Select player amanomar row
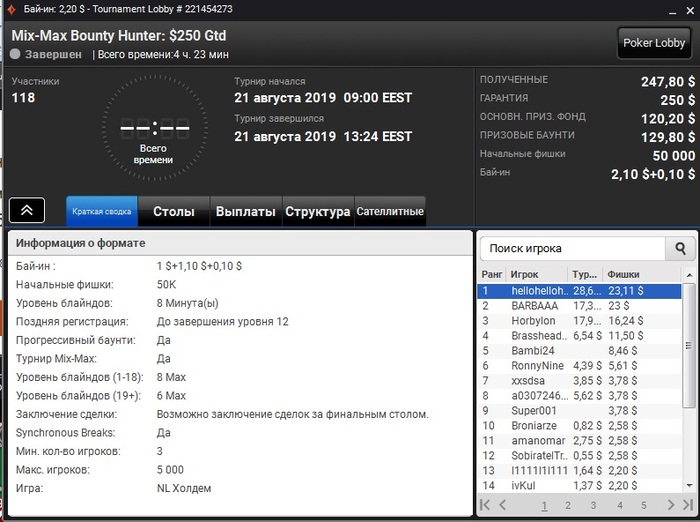700x522 pixels. point(579,440)
